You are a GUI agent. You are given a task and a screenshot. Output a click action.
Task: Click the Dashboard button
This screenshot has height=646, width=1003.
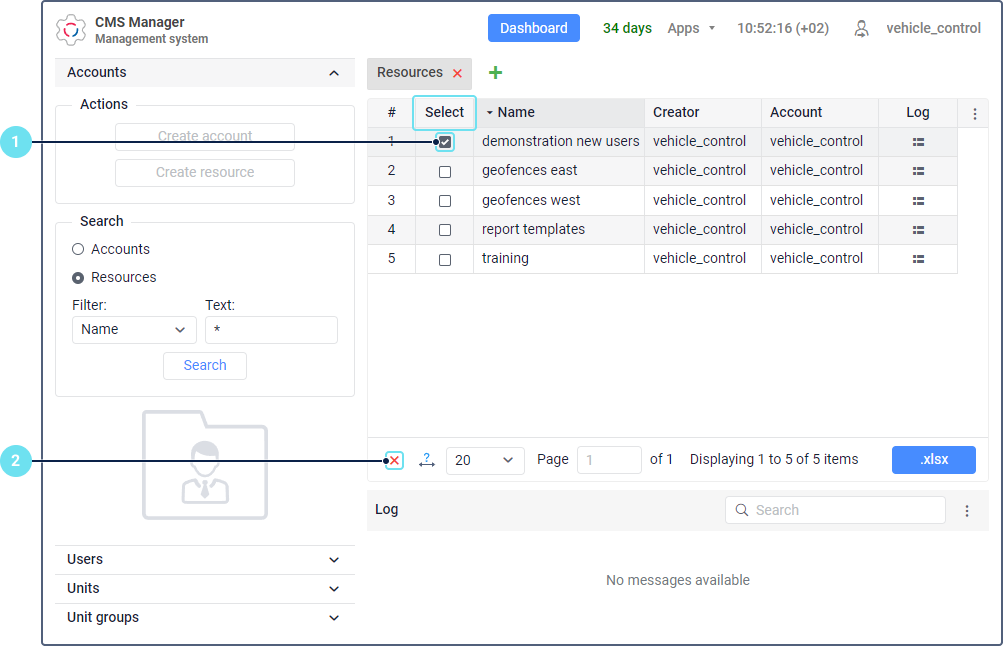click(534, 28)
